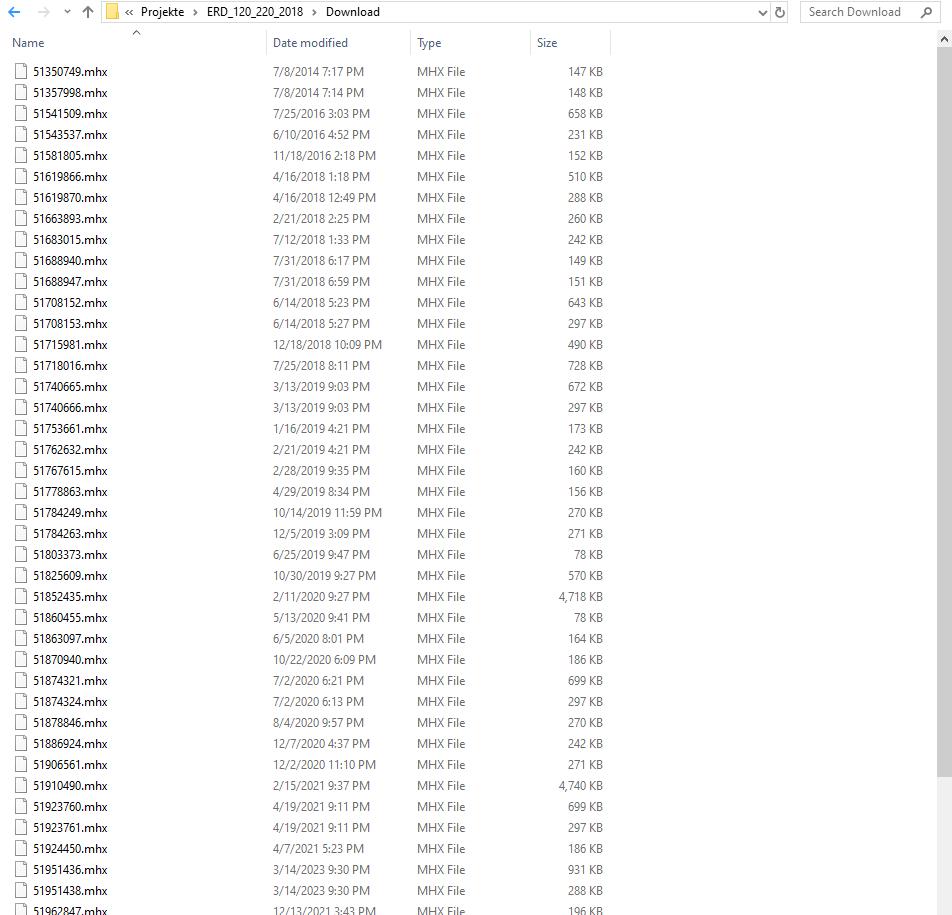The height and width of the screenshot is (915, 952).
Task: Open recent locations dropdown arrow
Action: click(67, 12)
